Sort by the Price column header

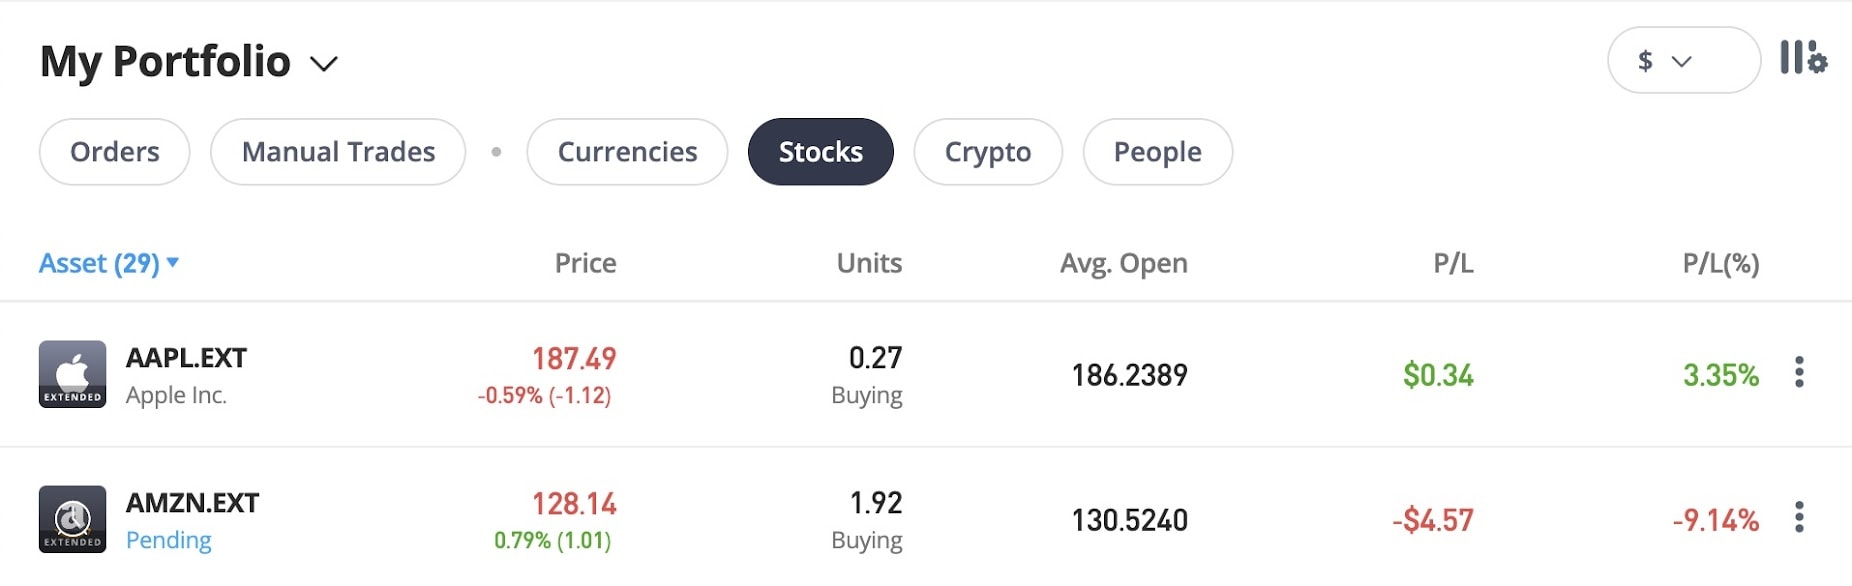[x=586, y=263]
